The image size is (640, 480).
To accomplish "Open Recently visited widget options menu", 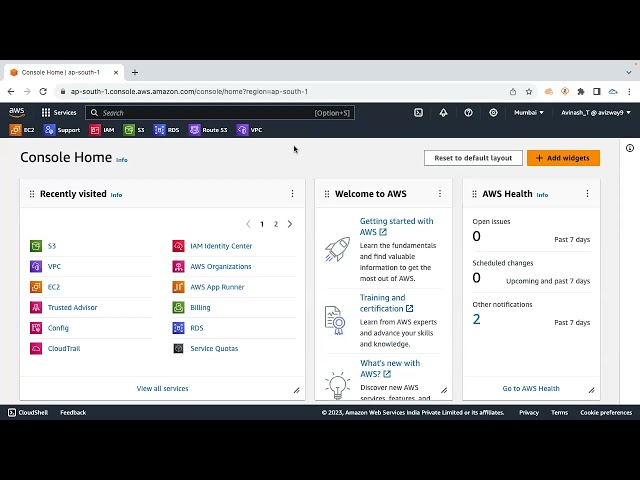I will (292, 193).
